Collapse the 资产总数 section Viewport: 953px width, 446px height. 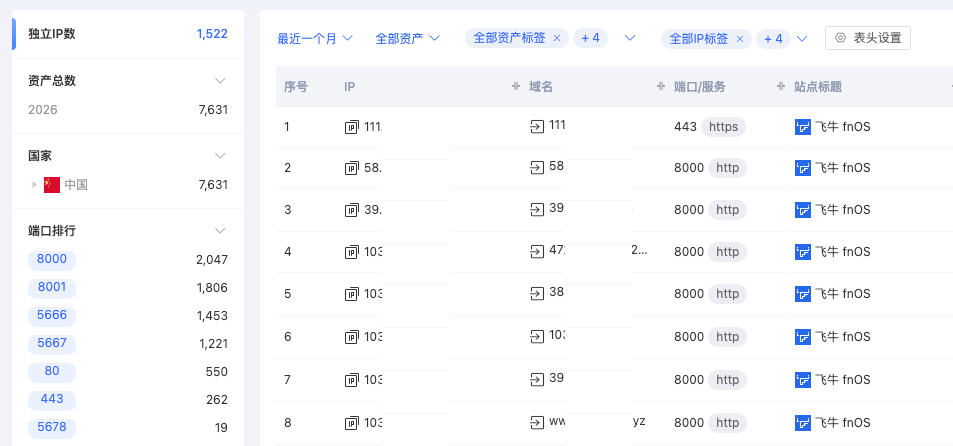click(x=221, y=80)
